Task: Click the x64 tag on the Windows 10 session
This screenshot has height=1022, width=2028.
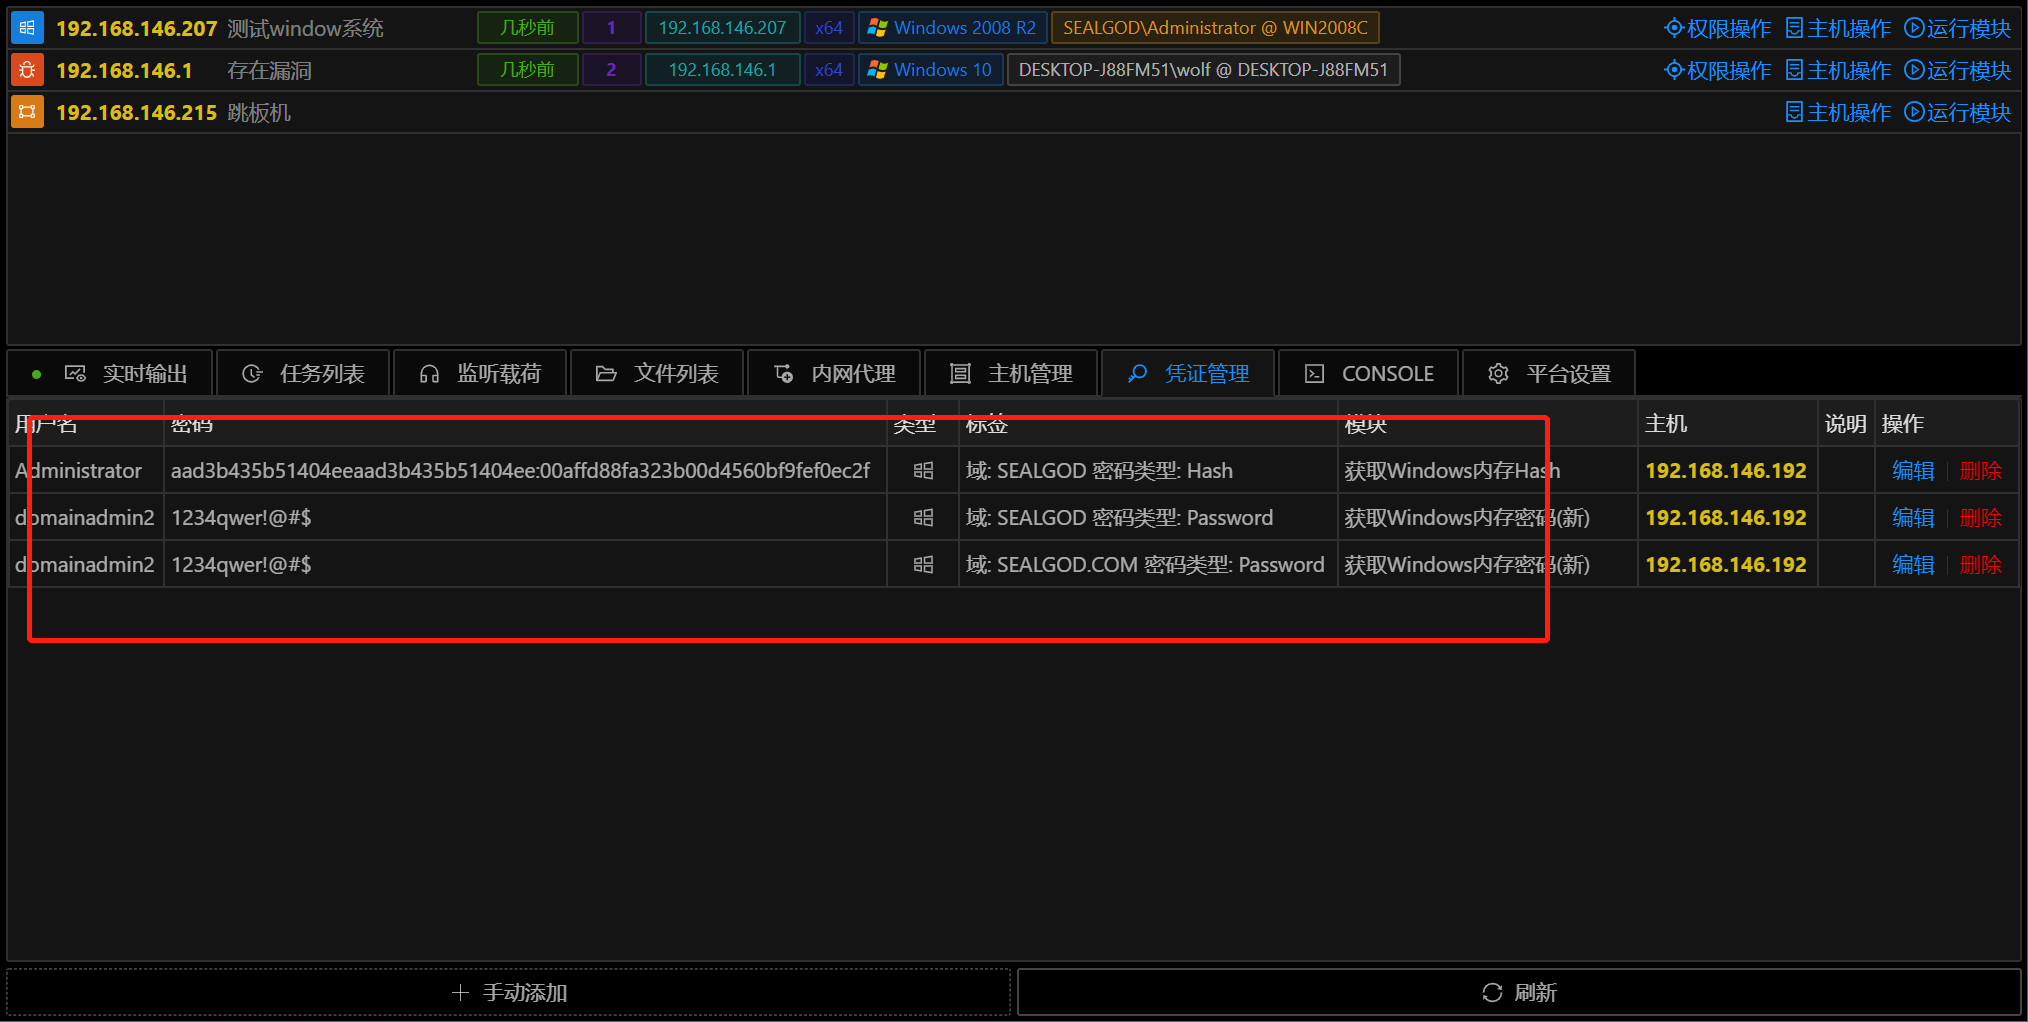Action: 828,70
